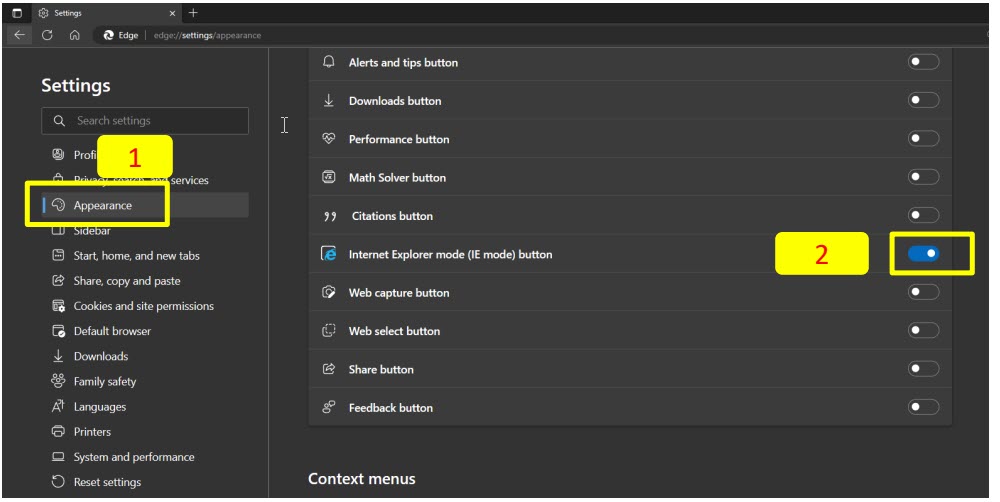This screenshot has width=1000, height=502.
Task: Open a new tab with plus icon
Action: [x=193, y=13]
